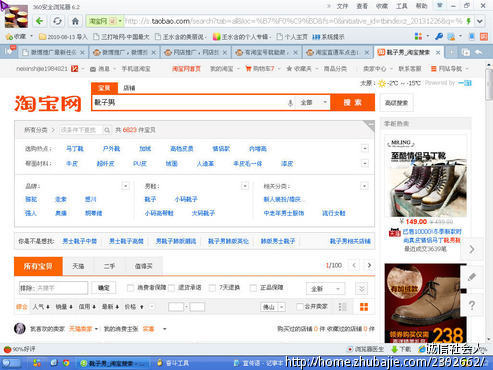
Task: Open the 149.00 情侣马丁靴 product thumbnail
Action: (426, 177)
